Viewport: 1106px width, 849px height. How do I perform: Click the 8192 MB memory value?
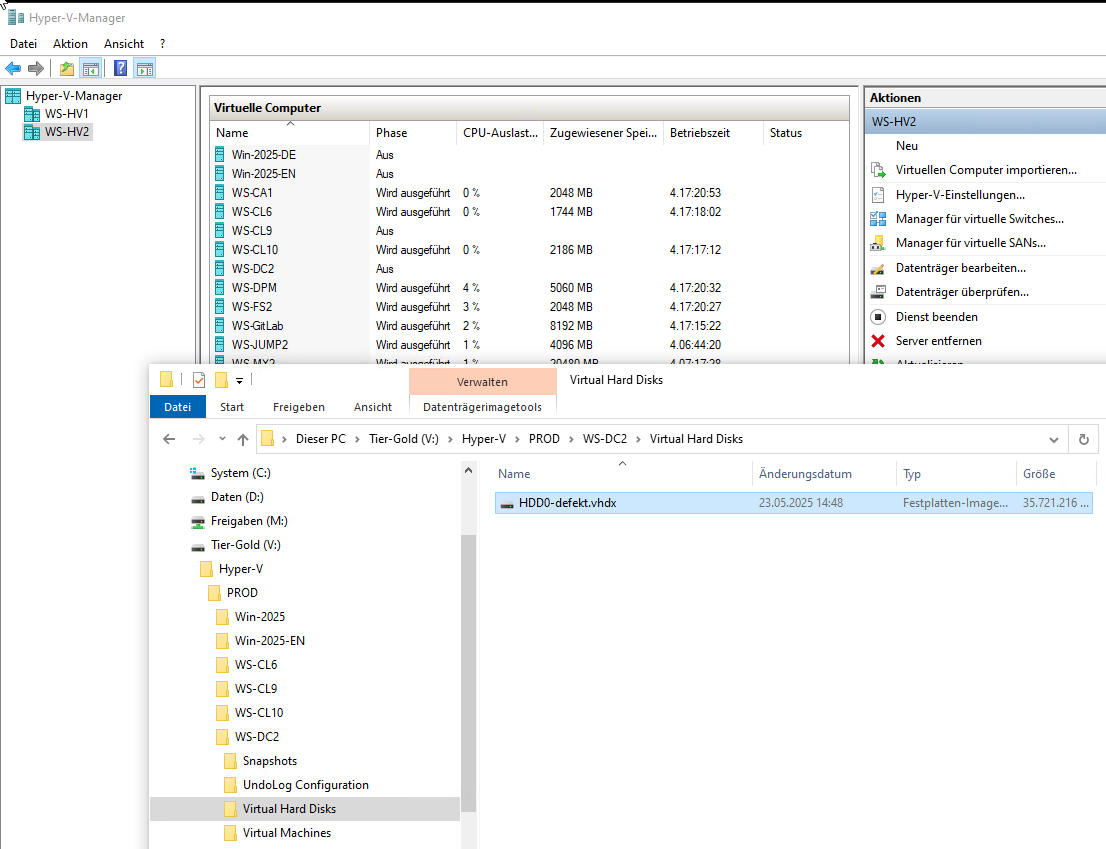(571, 326)
